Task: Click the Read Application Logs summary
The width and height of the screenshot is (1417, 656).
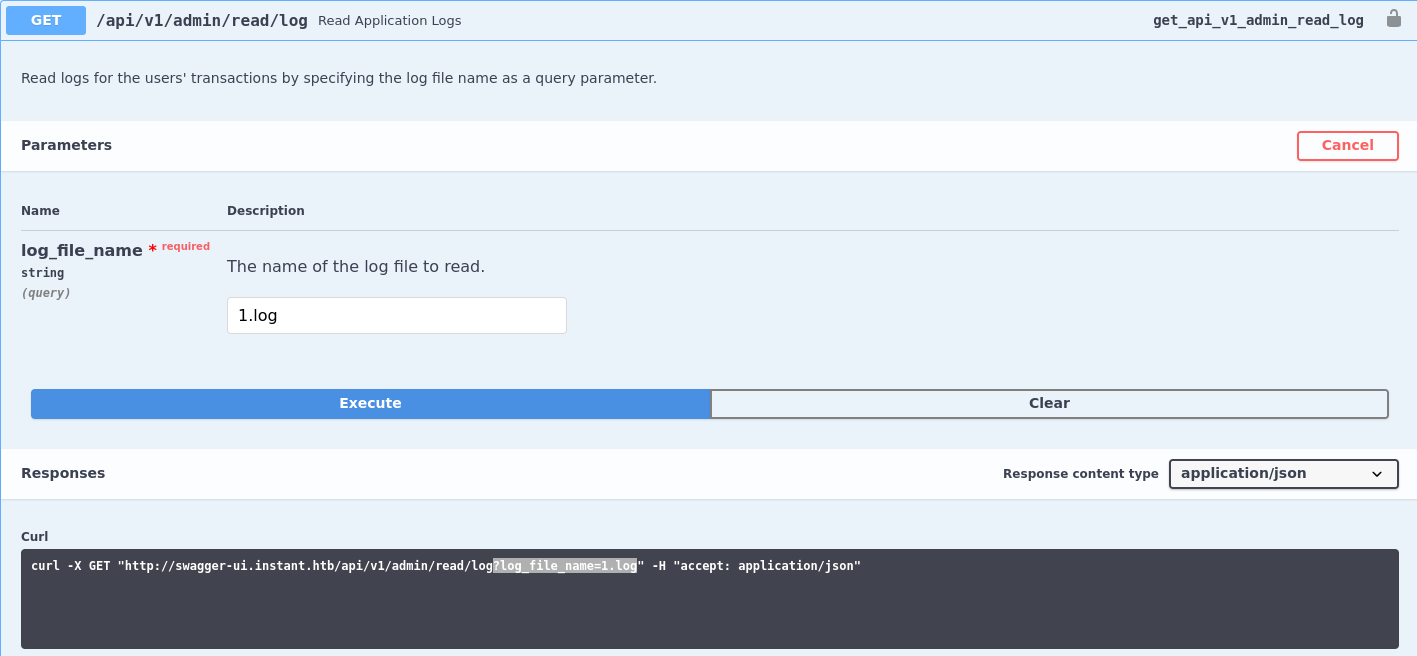Action: pyautogui.click(x=389, y=21)
